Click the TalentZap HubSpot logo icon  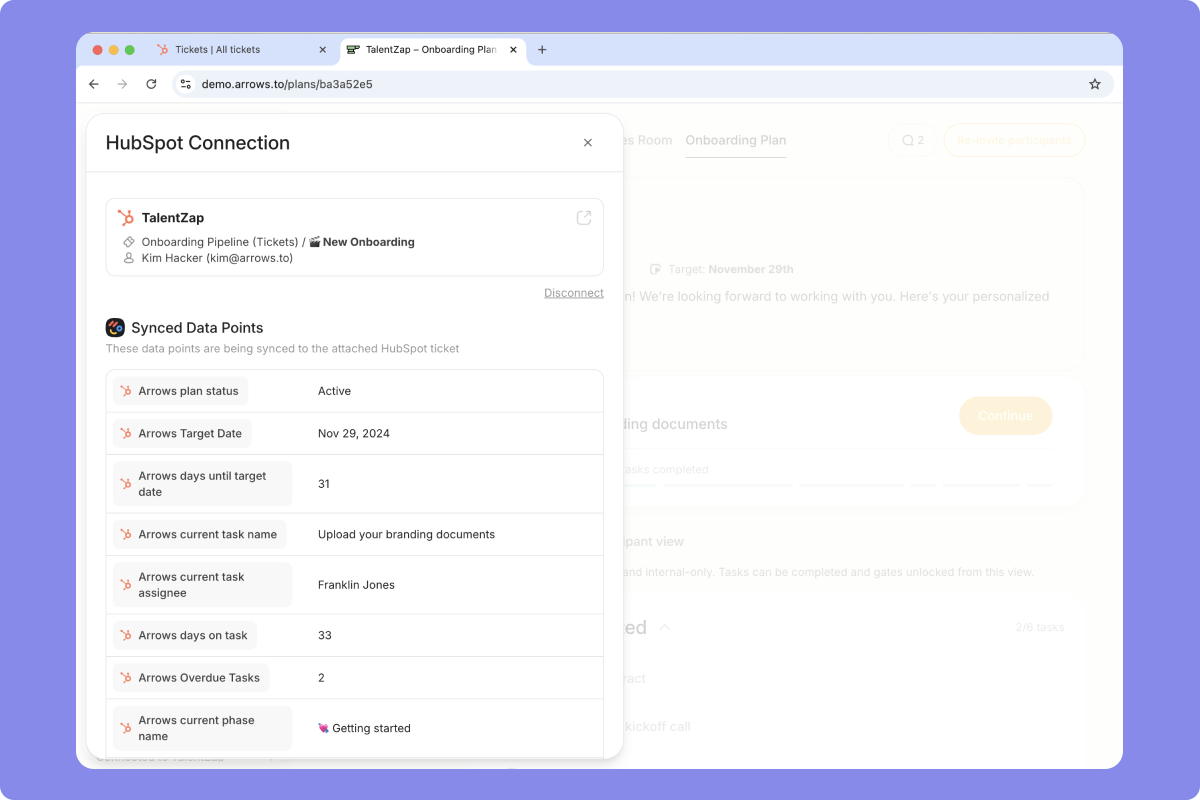click(x=125, y=218)
